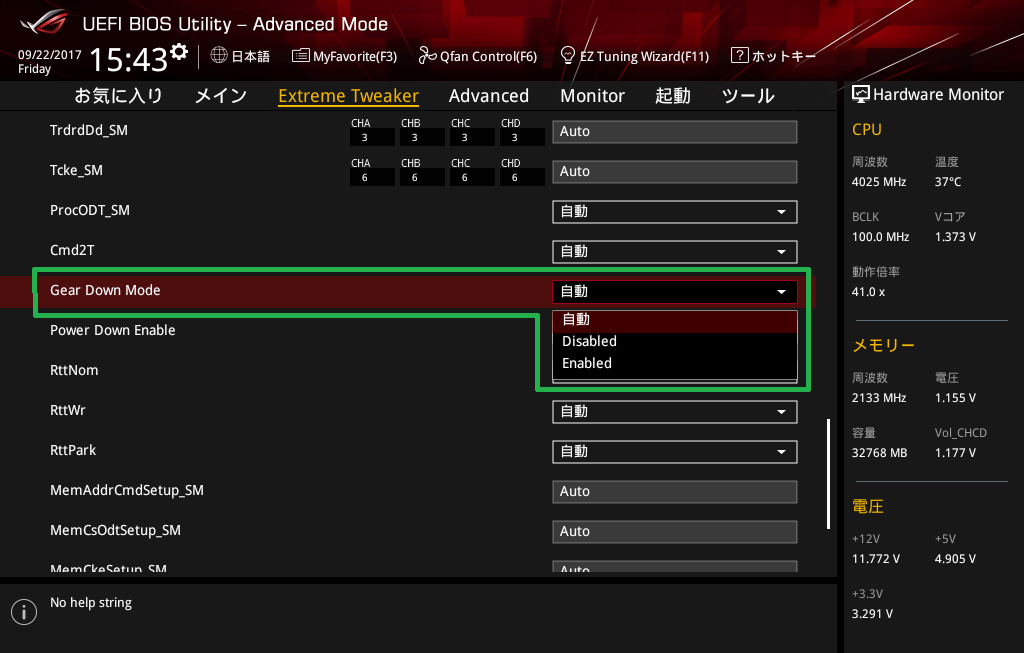Click the TrdrdDd_SM Auto input field
The image size is (1024, 653).
click(675, 132)
